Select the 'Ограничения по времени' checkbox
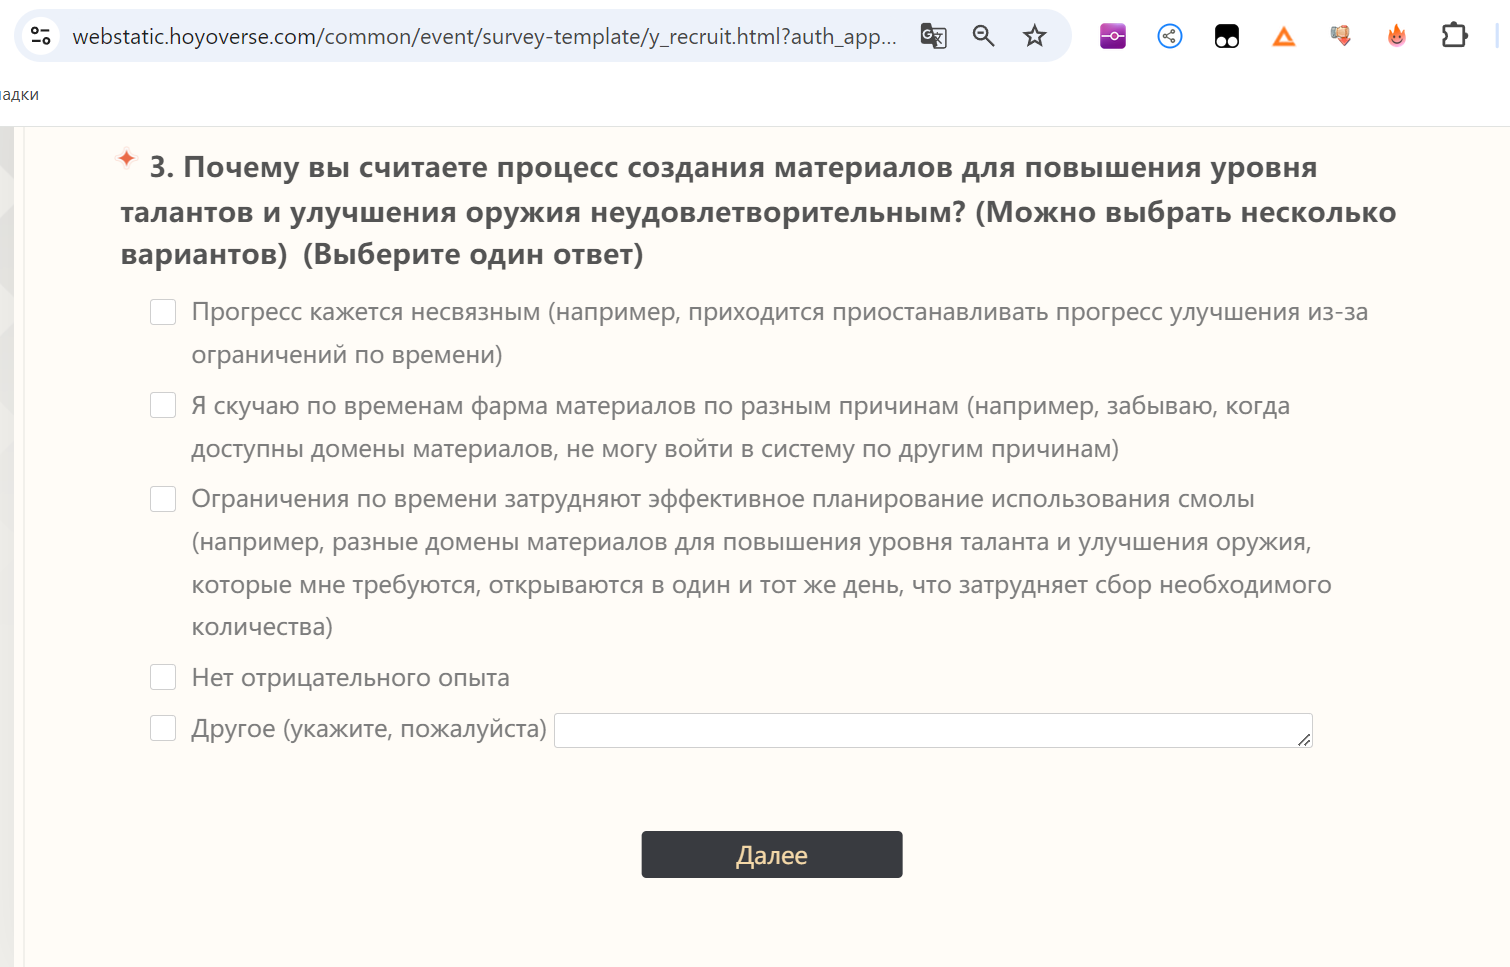Viewport: 1510px width, 967px height. click(163, 499)
